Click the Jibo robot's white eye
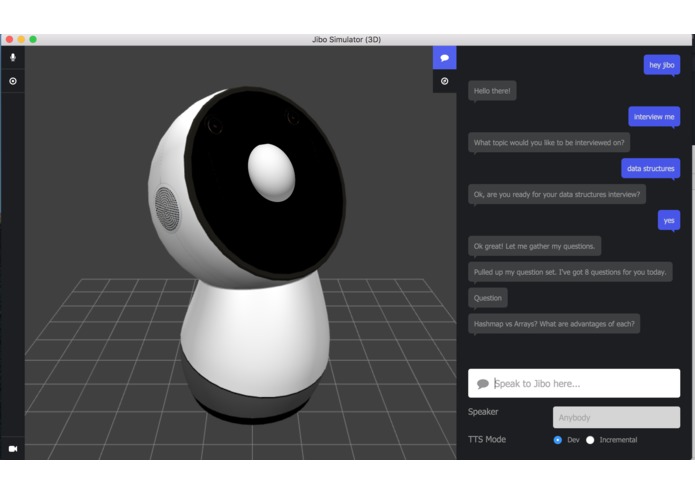This screenshot has height=494, width=695. [x=271, y=172]
